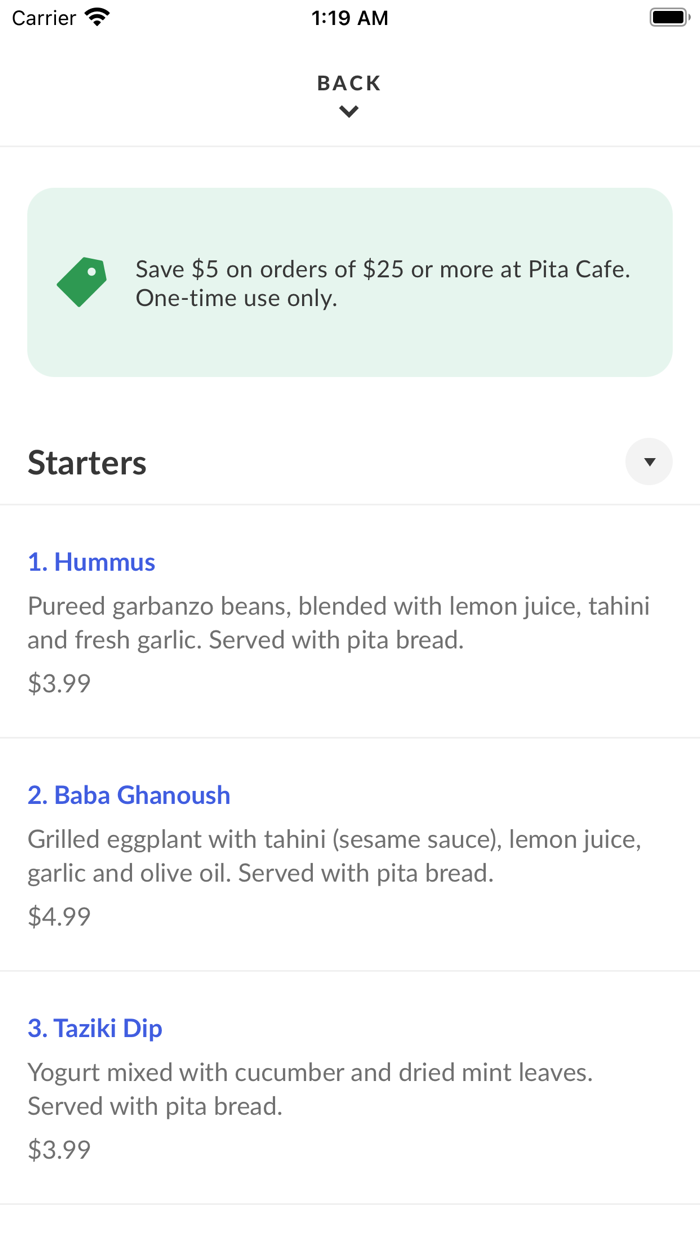The width and height of the screenshot is (700, 1244).
Task: Tap BACK at the top of the screen
Action: click(348, 83)
